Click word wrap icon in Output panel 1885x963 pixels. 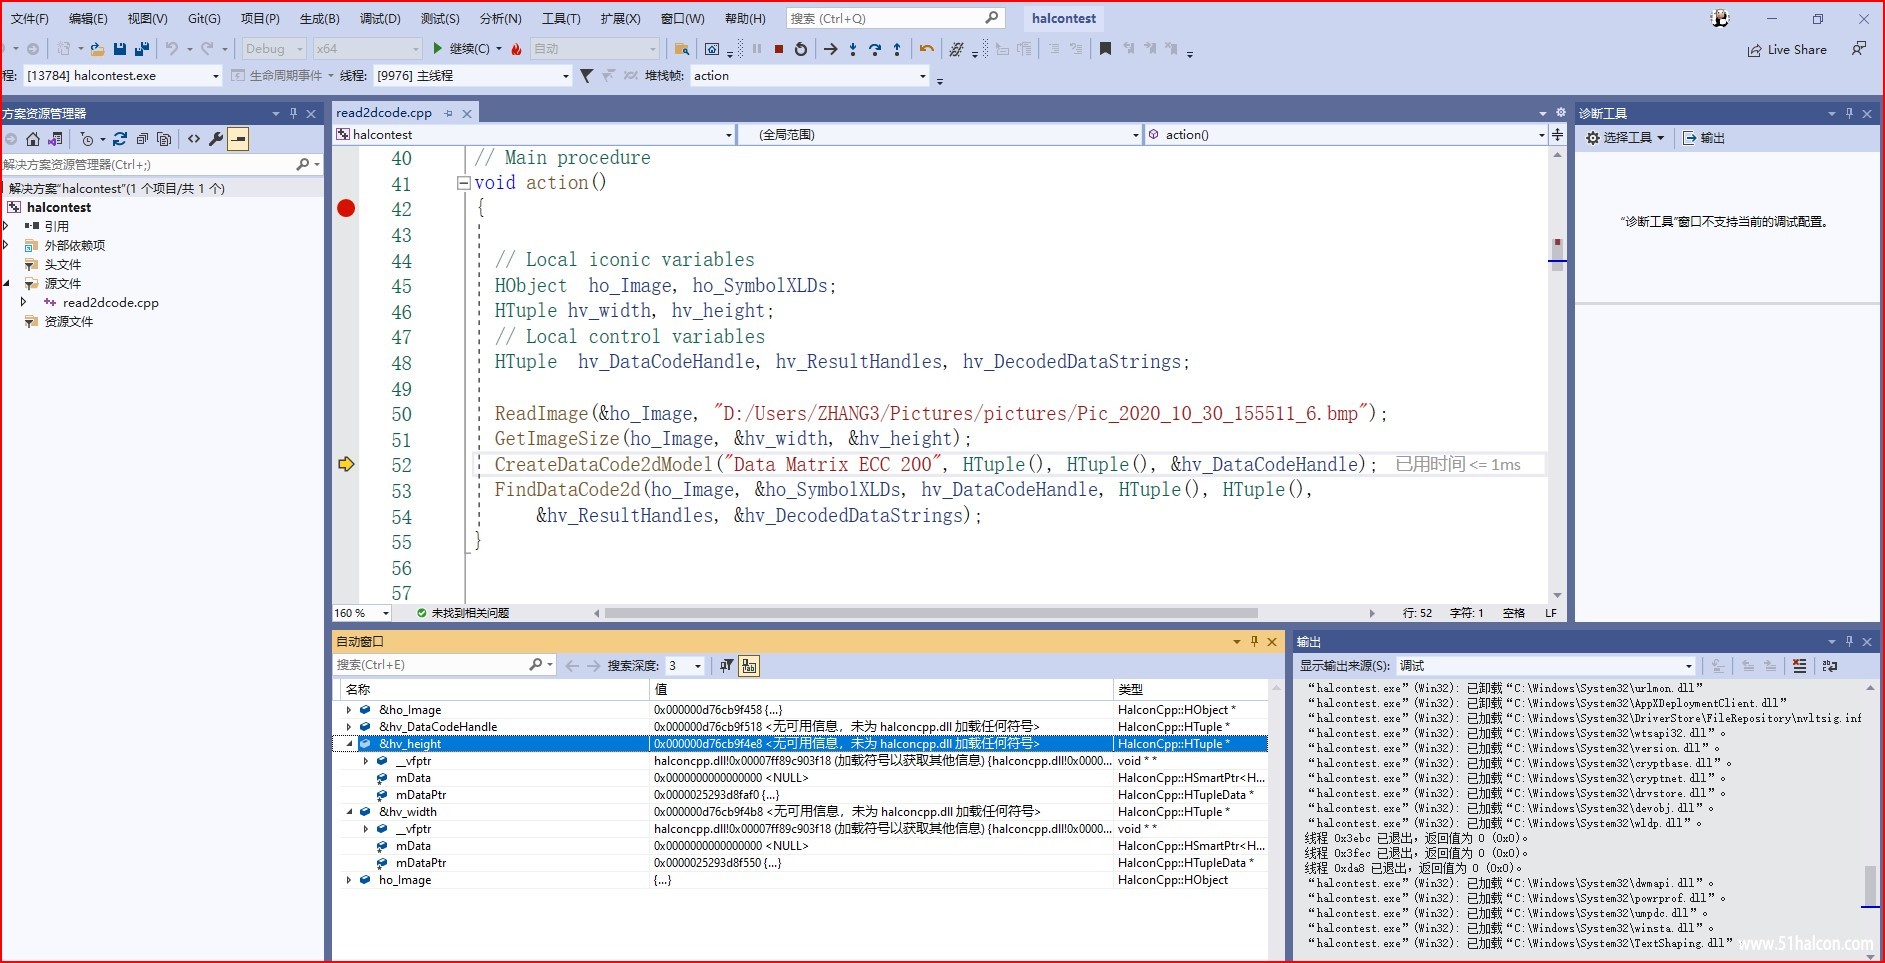tap(1830, 666)
